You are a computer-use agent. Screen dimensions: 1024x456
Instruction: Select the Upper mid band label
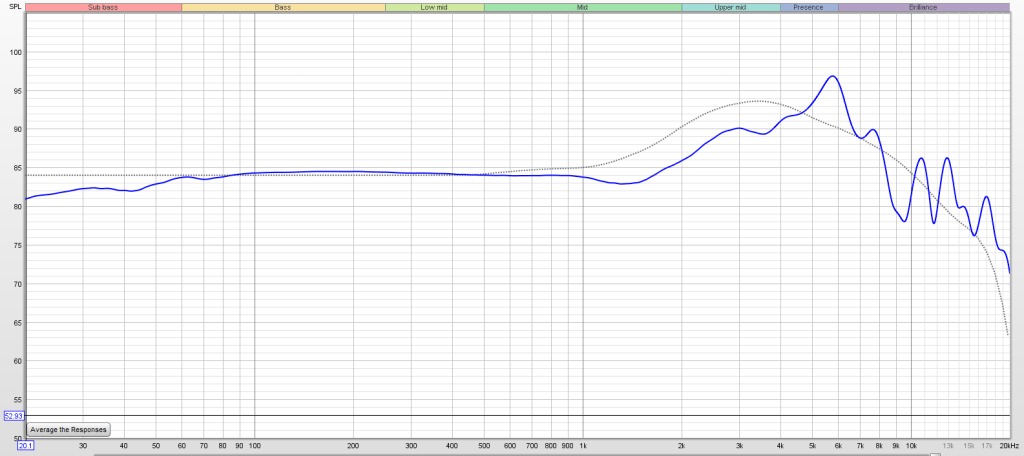[729, 7]
